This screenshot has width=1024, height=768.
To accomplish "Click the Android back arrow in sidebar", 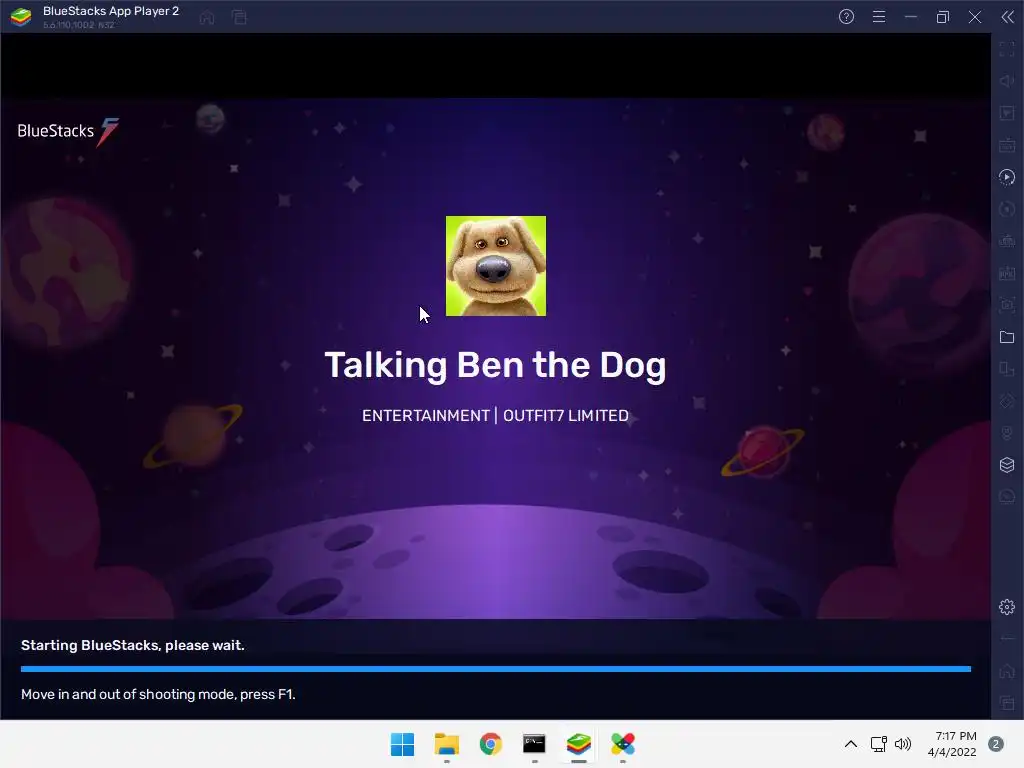I will (1007, 639).
